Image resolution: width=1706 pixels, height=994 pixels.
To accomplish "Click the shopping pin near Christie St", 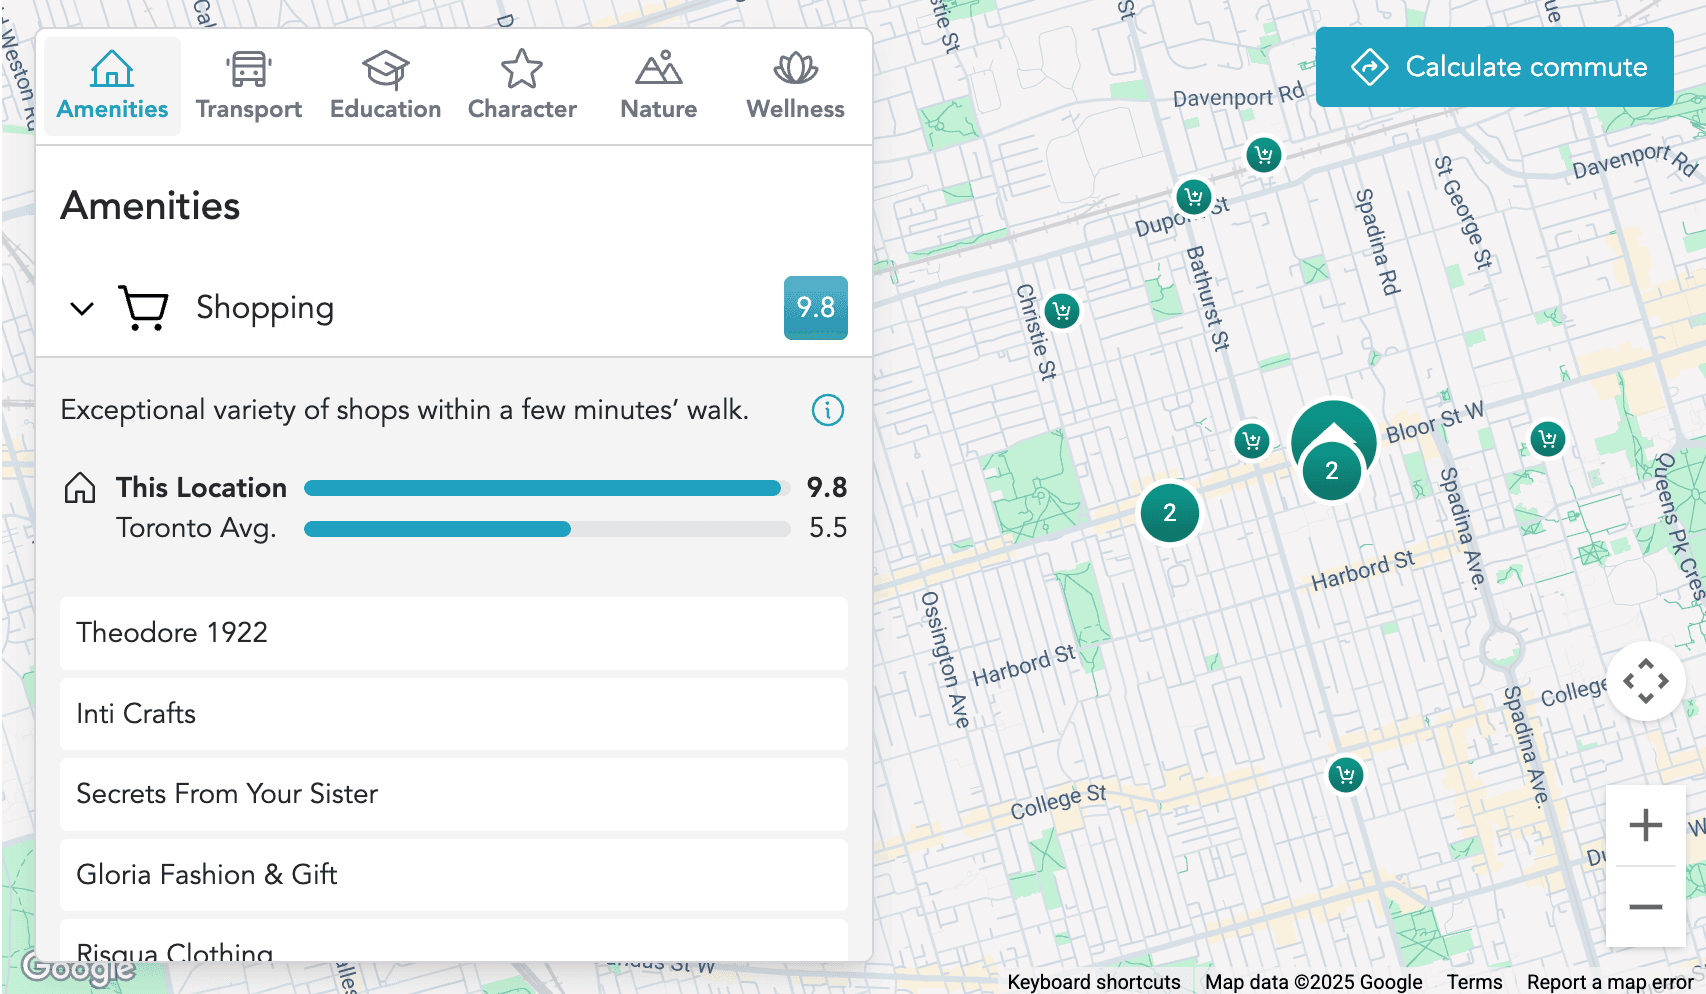I will pyautogui.click(x=1062, y=311).
